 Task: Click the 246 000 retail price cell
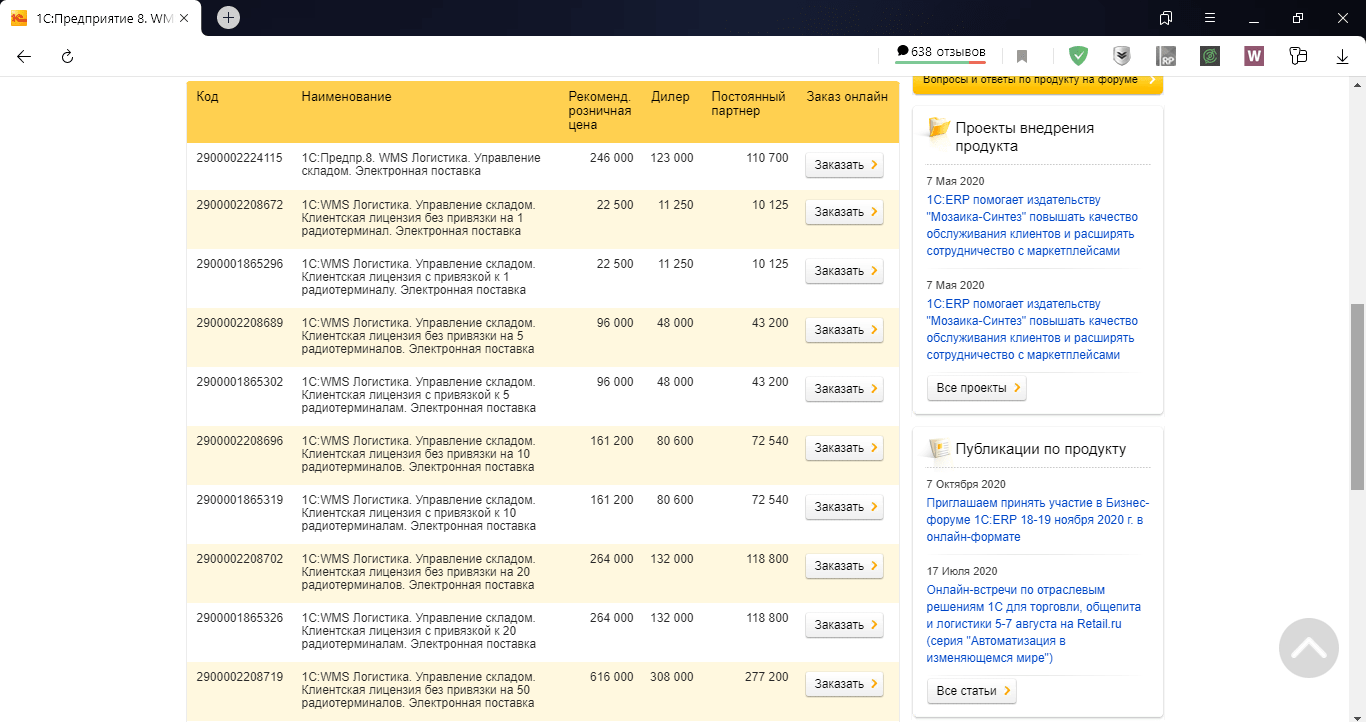611,158
